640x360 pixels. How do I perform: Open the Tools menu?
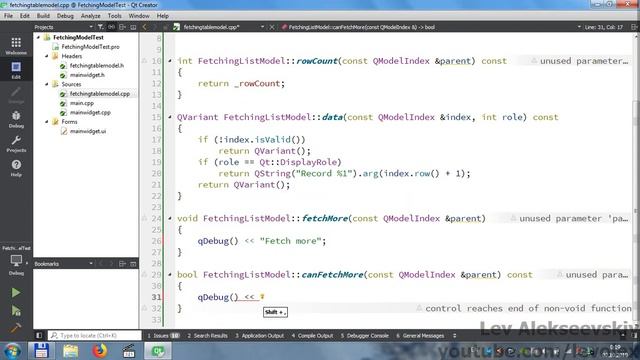point(114,16)
